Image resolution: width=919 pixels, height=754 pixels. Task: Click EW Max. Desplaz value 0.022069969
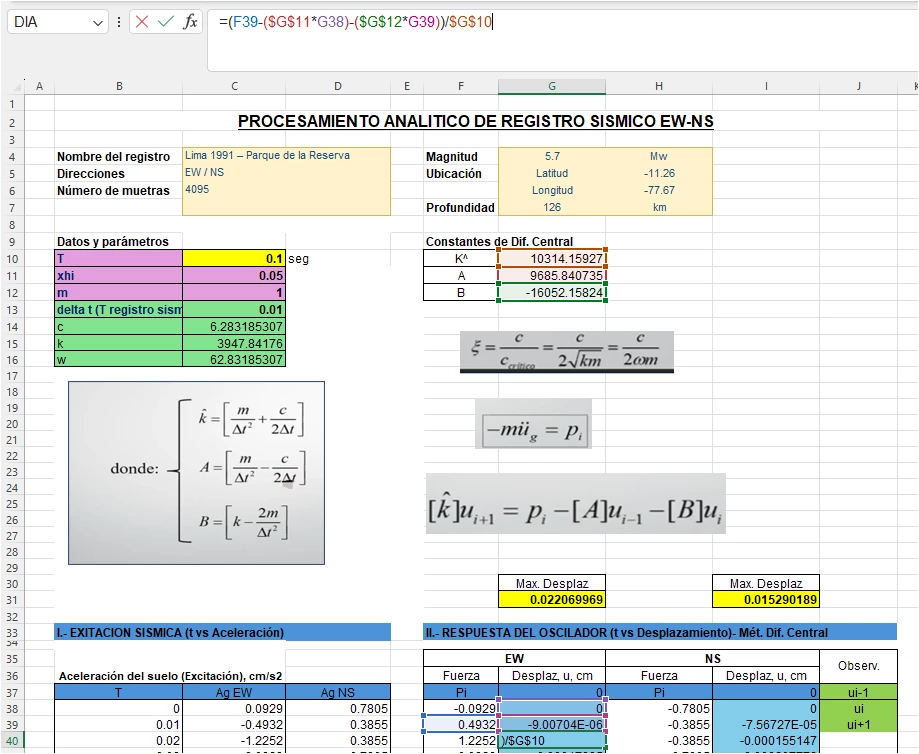click(552, 600)
